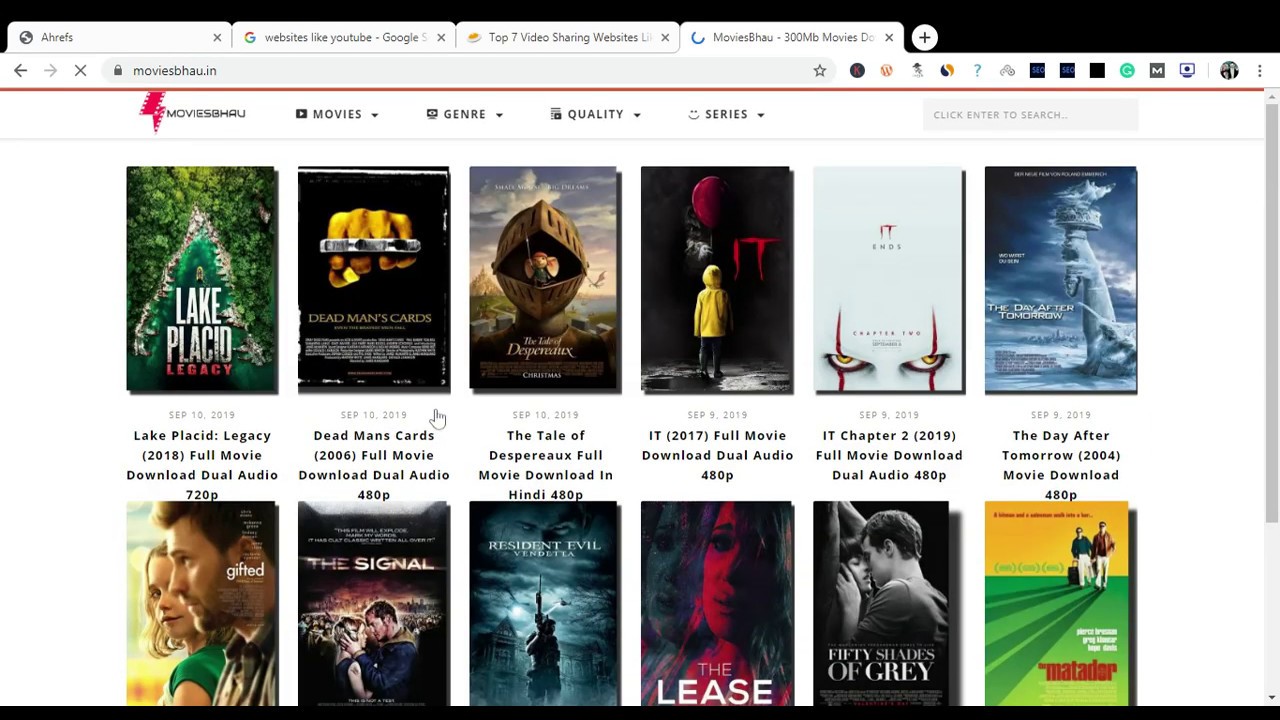Open The Matador movie poster
Screen dimensions: 1280x720
click(1059, 604)
